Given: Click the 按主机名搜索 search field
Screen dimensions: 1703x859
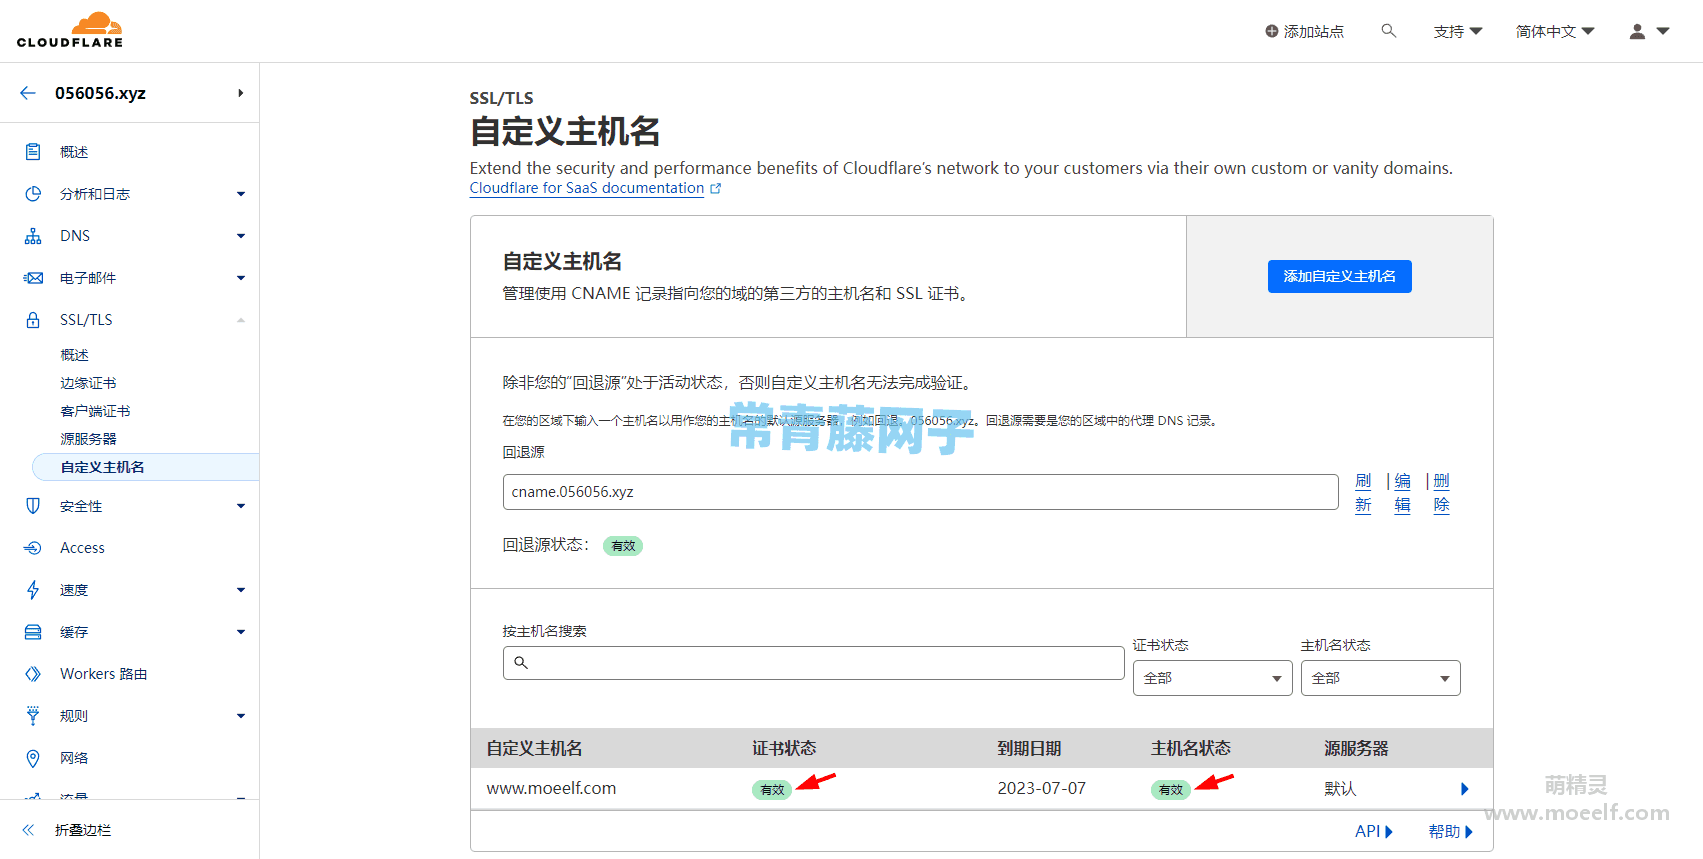Looking at the screenshot, I should [813, 663].
